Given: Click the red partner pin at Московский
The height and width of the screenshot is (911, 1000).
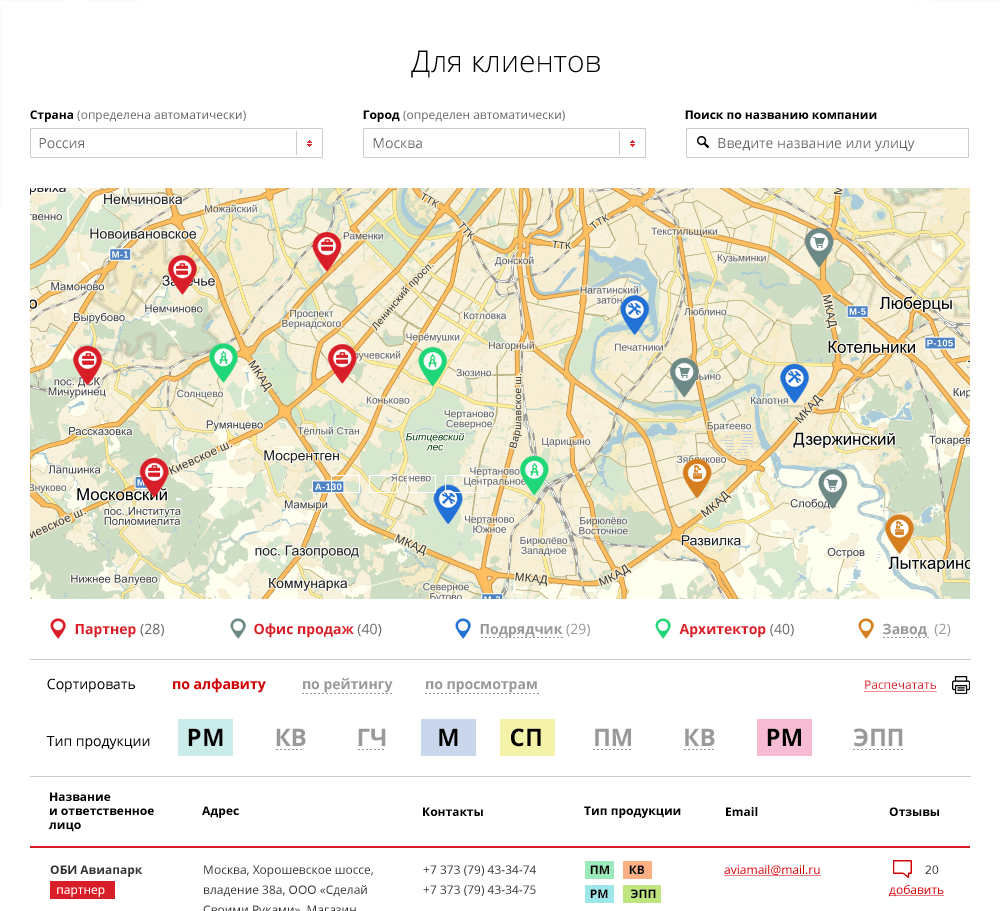Looking at the screenshot, I should point(153,473).
